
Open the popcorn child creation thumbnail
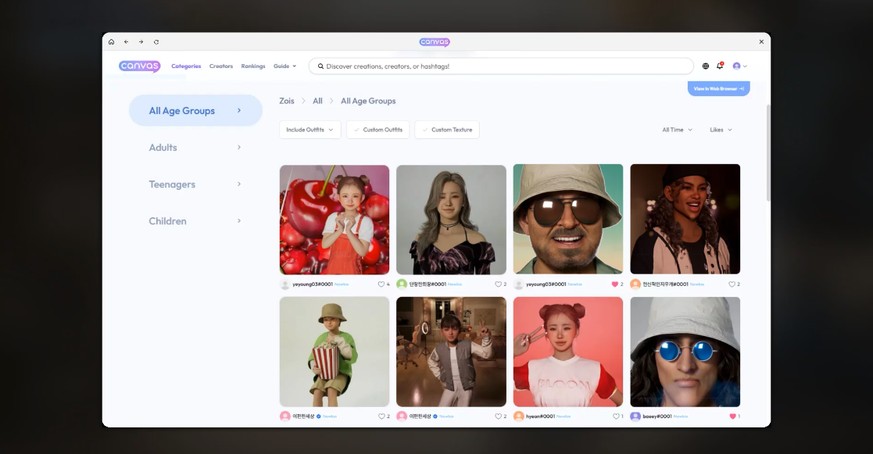335,352
